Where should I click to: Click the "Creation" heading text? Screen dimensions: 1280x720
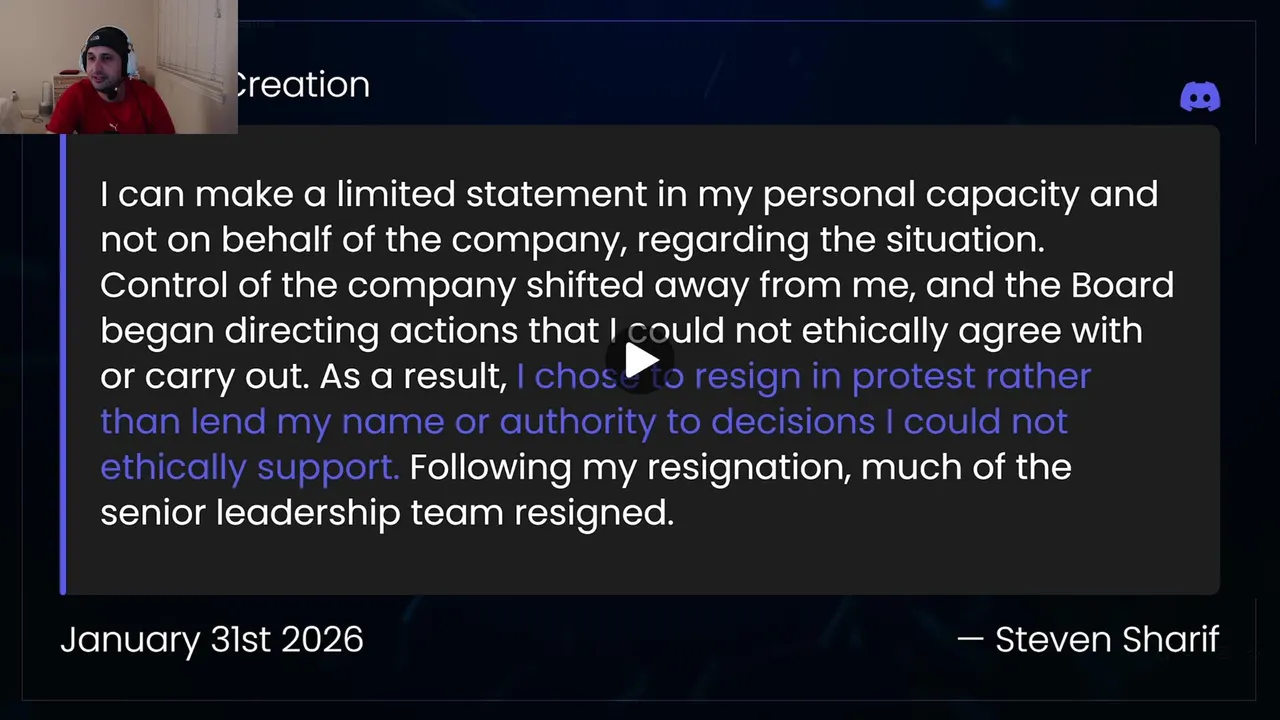click(300, 85)
